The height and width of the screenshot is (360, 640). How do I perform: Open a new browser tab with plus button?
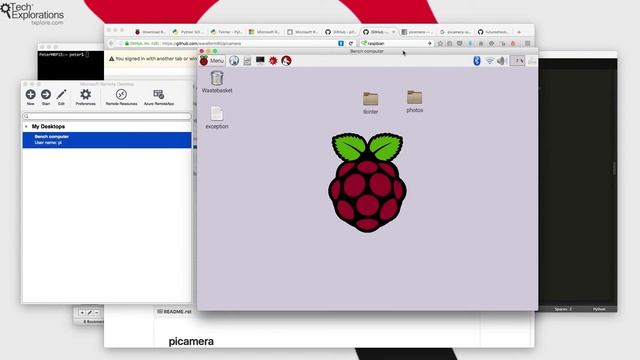(x=519, y=32)
